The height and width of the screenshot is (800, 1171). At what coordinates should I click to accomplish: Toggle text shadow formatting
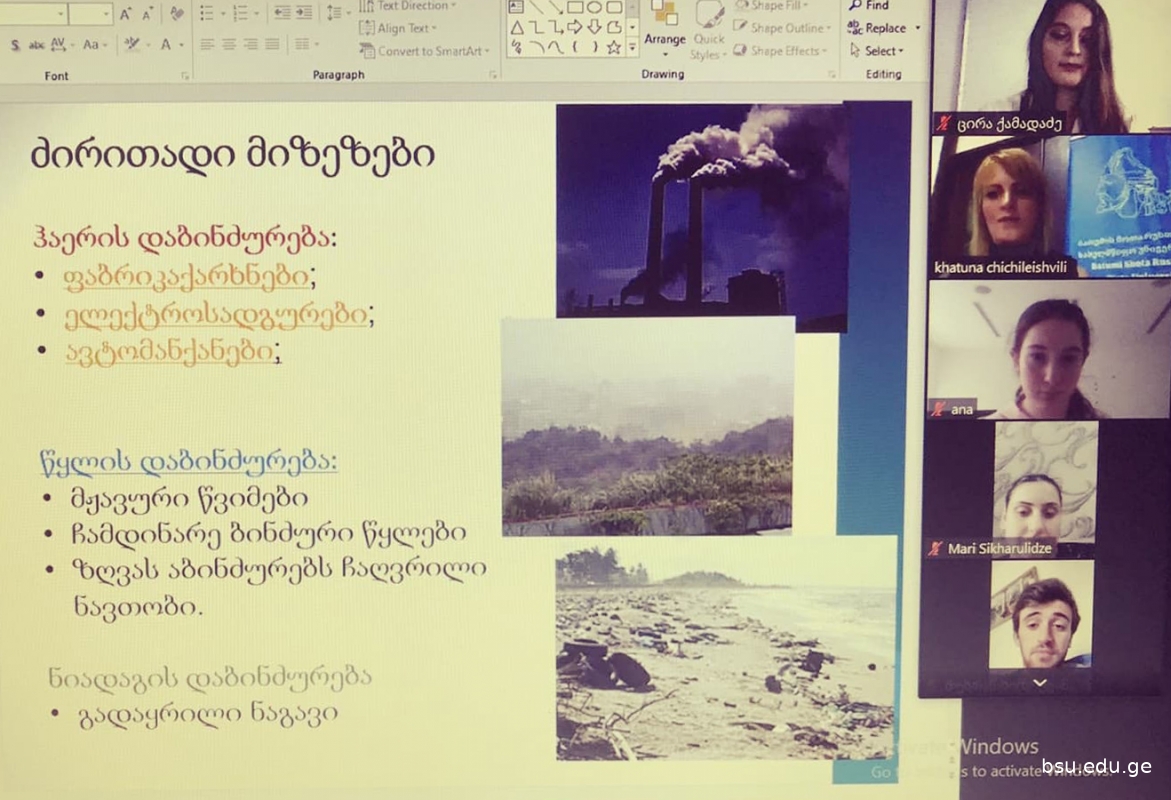[15, 45]
